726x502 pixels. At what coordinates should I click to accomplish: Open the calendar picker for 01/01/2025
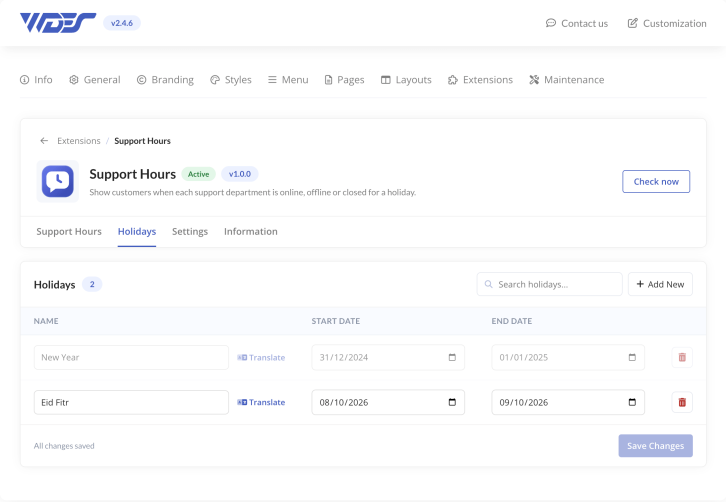[632, 358]
